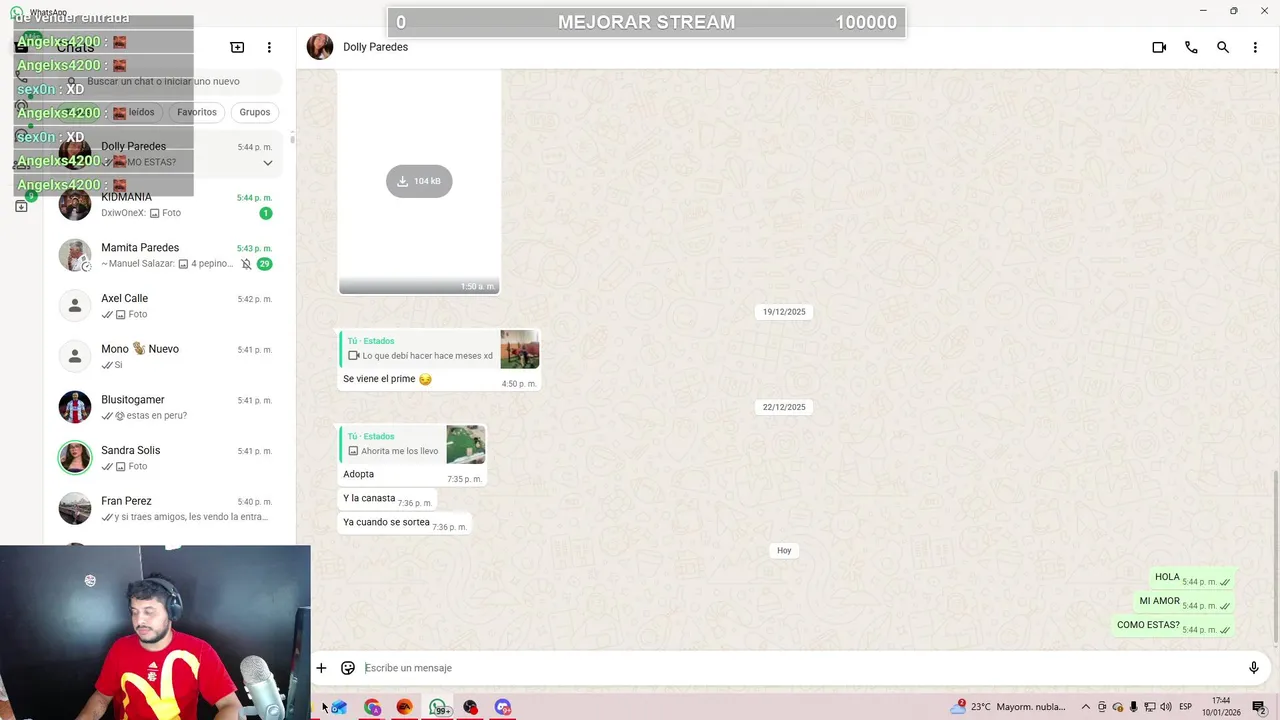Viewport: 1280px width, 720px height.
Task: Click the date chip "19/12/2025"
Action: (784, 312)
